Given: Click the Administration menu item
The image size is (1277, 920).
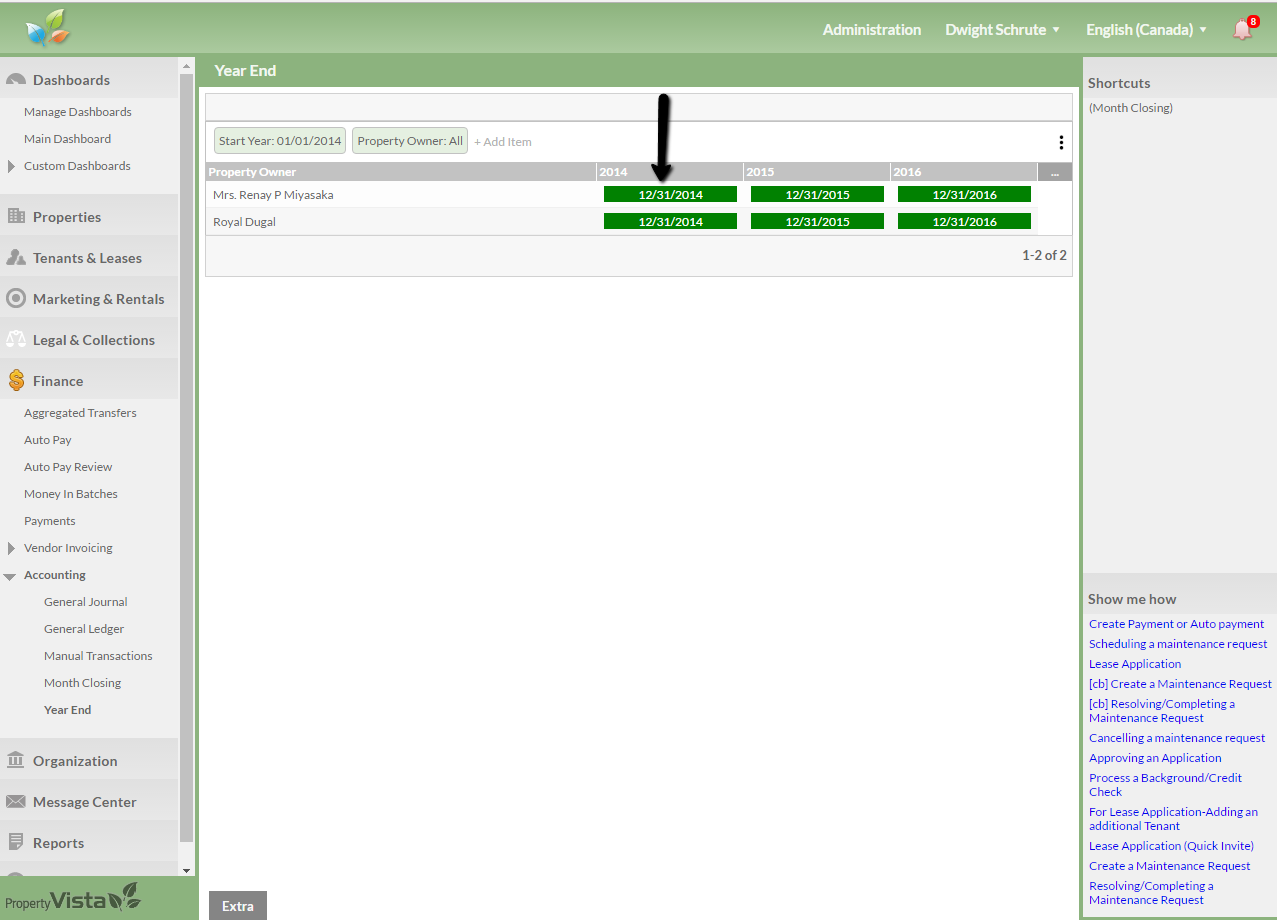Looking at the screenshot, I should tap(871, 30).
